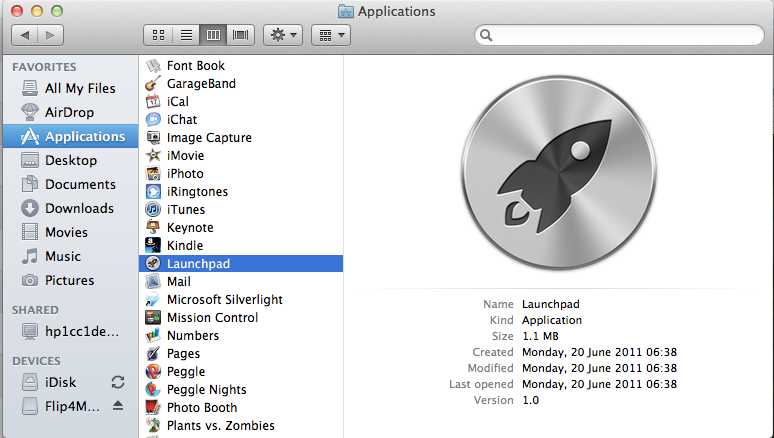Click the Peggle Nights icon
The height and width of the screenshot is (438, 774).
point(154,389)
